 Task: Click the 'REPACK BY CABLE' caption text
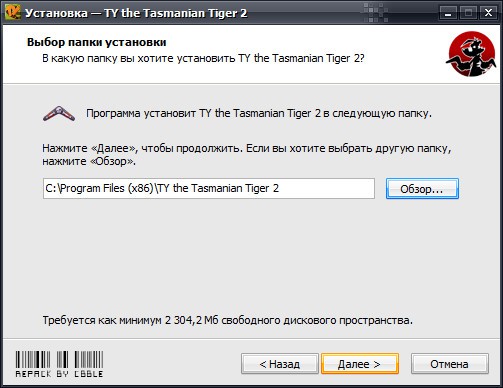(x=59, y=374)
